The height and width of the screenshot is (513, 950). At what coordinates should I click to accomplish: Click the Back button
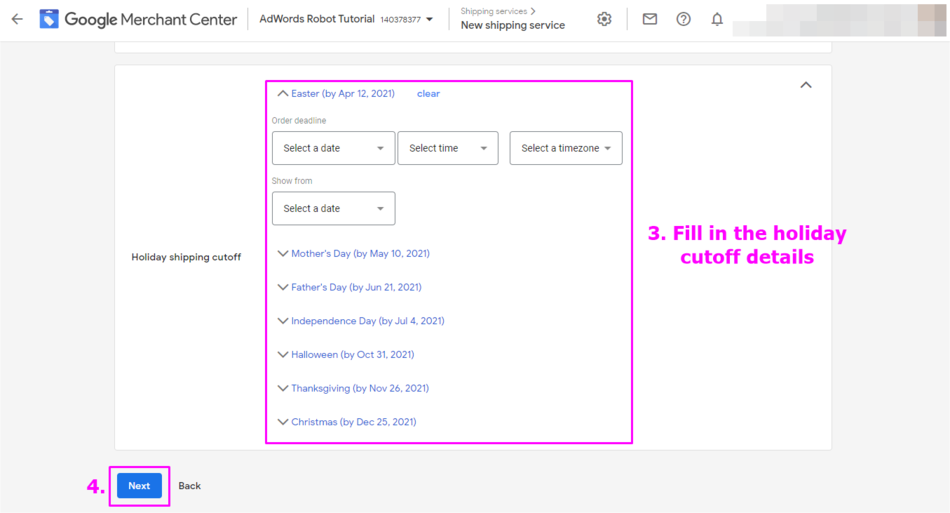point(189,486)
